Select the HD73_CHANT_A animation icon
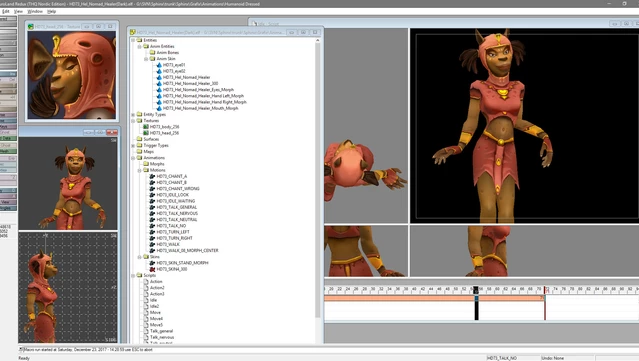Viewport: 639px width, 361px height. click(152, 176)
